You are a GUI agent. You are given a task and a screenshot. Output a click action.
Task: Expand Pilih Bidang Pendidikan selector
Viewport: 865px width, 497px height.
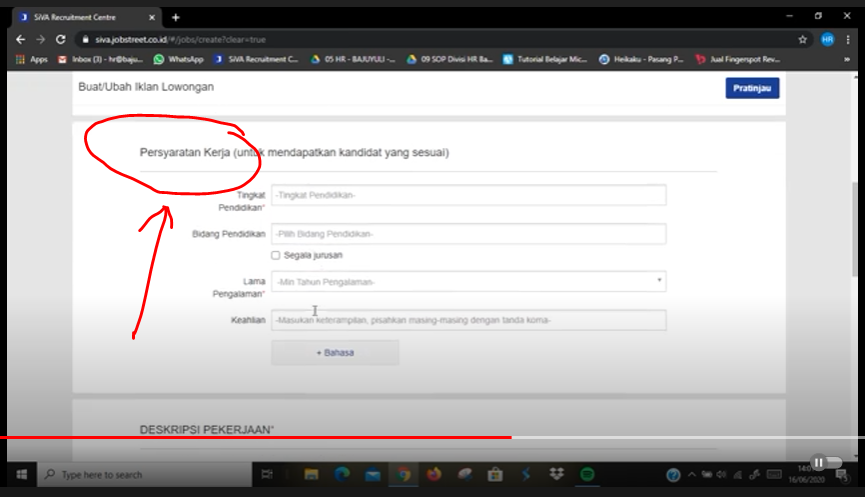pos(468,234)
